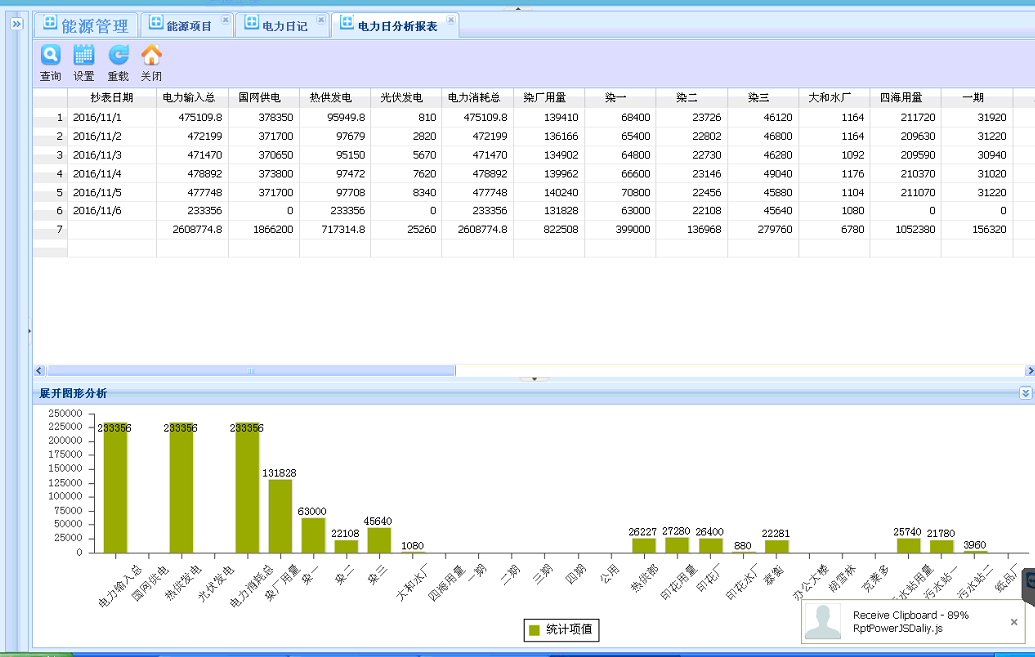Click the table's horizontal scrollbar thumb
This screenshot has height=657, width=1035.
coord(250,370)
